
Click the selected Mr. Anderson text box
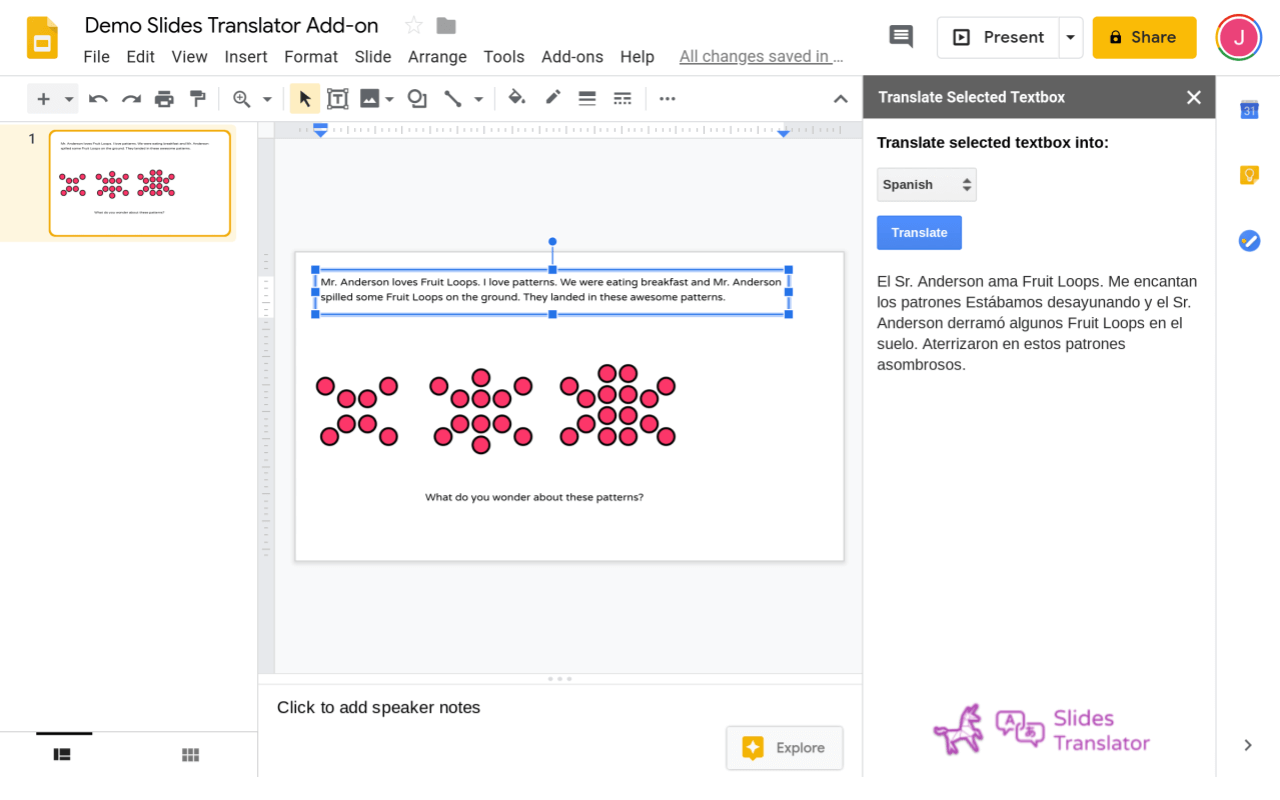tap(551, 290)
